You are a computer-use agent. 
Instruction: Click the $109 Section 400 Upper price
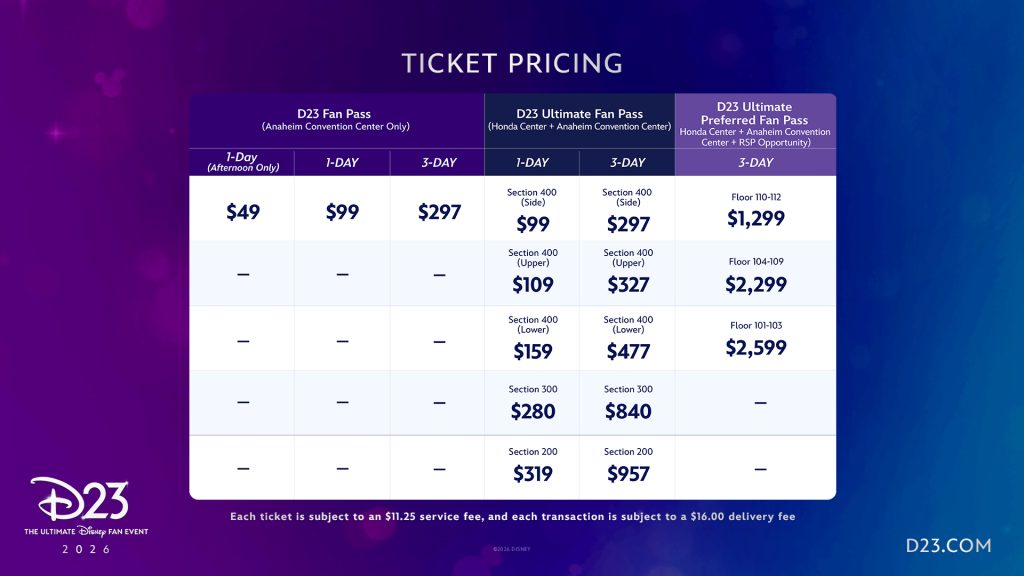pyautogui.click(x=532, y=285)
